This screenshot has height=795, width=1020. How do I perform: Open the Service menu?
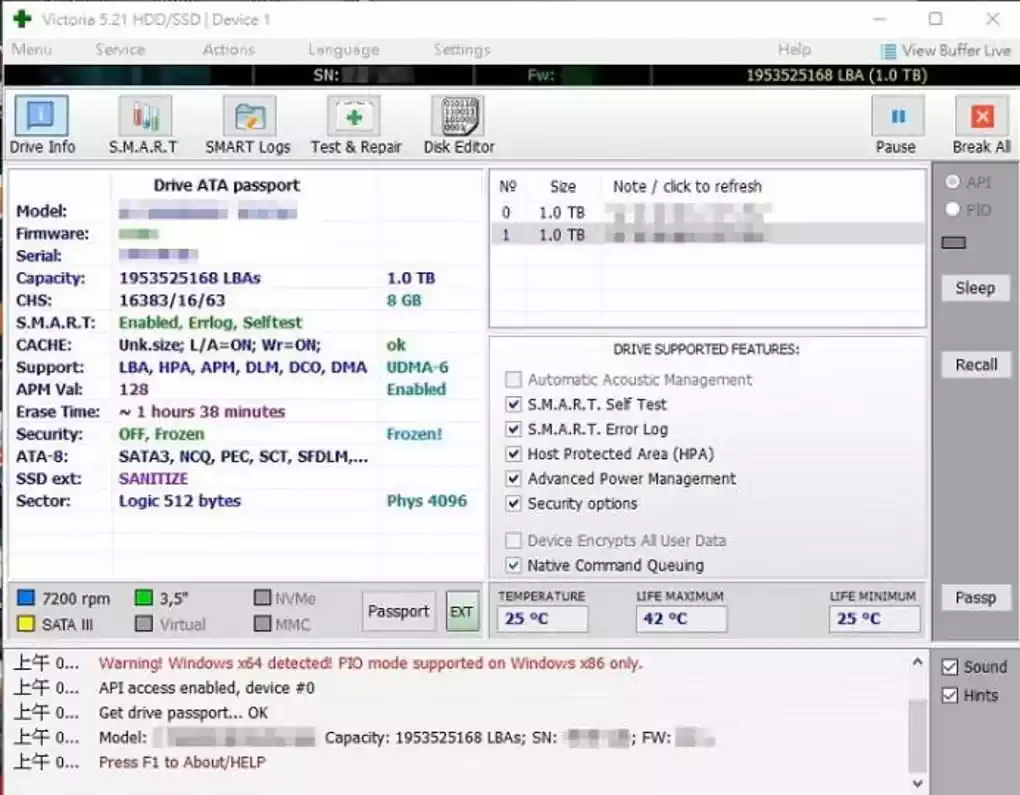pos(119,49)
